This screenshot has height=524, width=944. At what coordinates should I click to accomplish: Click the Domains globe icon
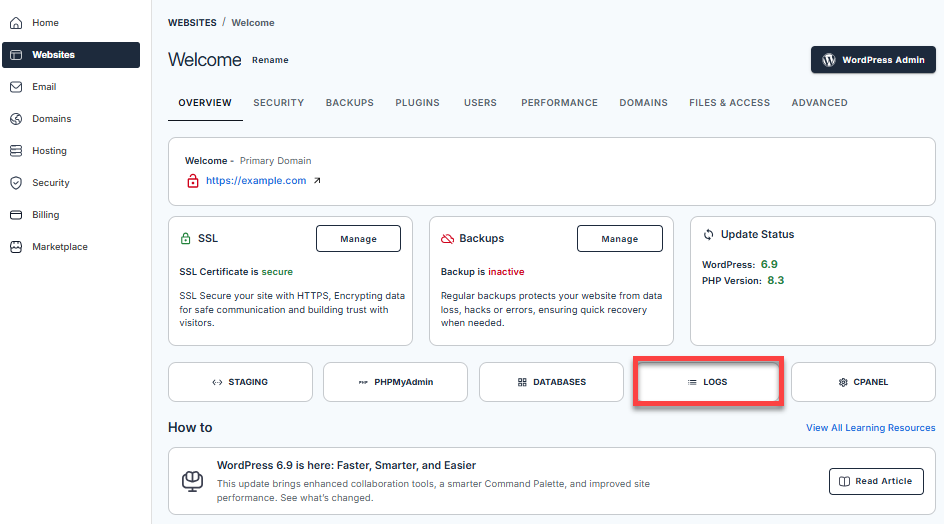click(16, 119)
